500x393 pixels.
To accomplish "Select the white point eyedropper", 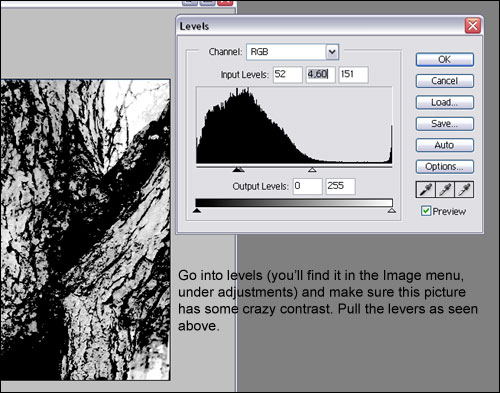I will coord(464,189).
